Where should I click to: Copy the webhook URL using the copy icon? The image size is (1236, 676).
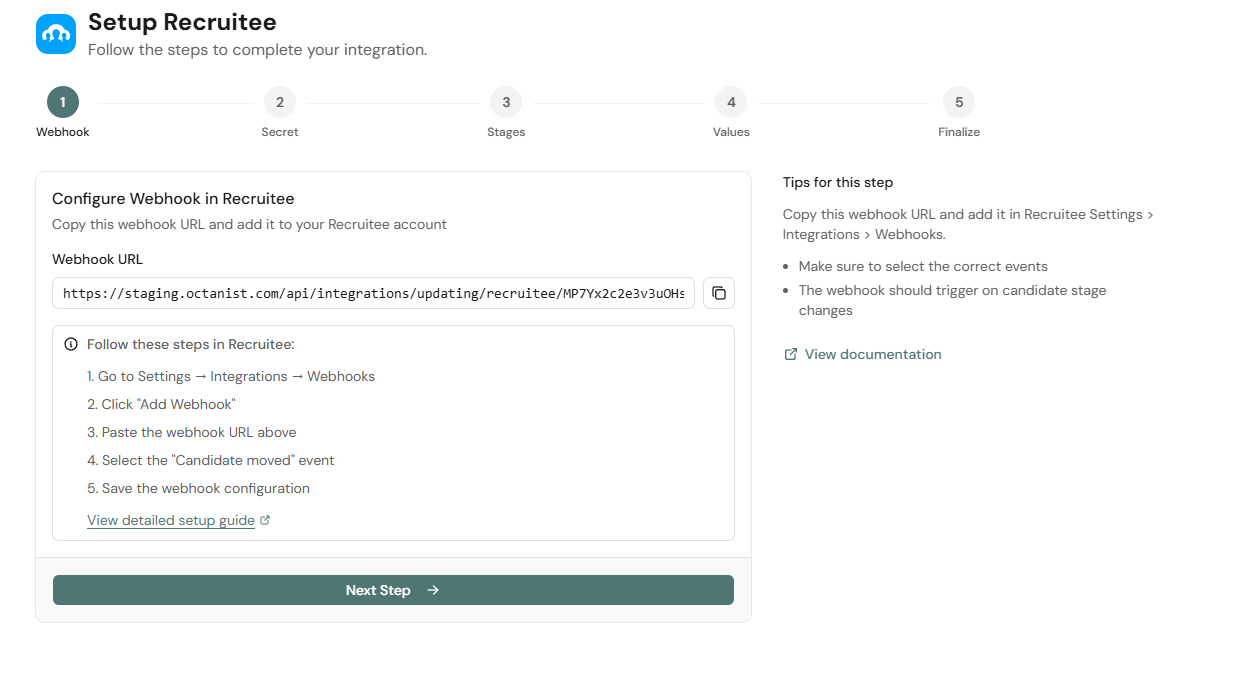pos(718,292)
